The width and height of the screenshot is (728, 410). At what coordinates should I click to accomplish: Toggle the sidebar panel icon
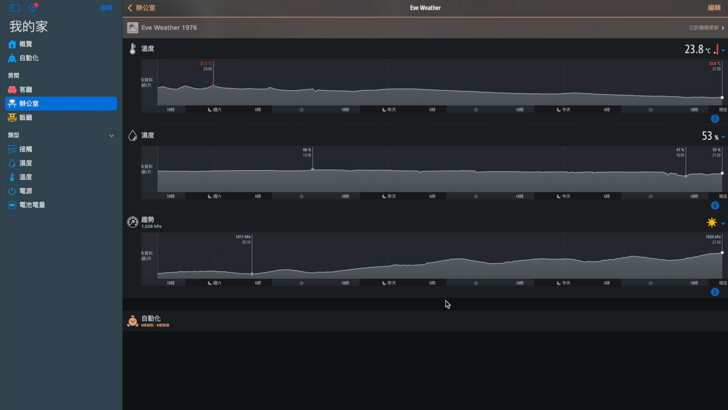(x=15, y=8)
